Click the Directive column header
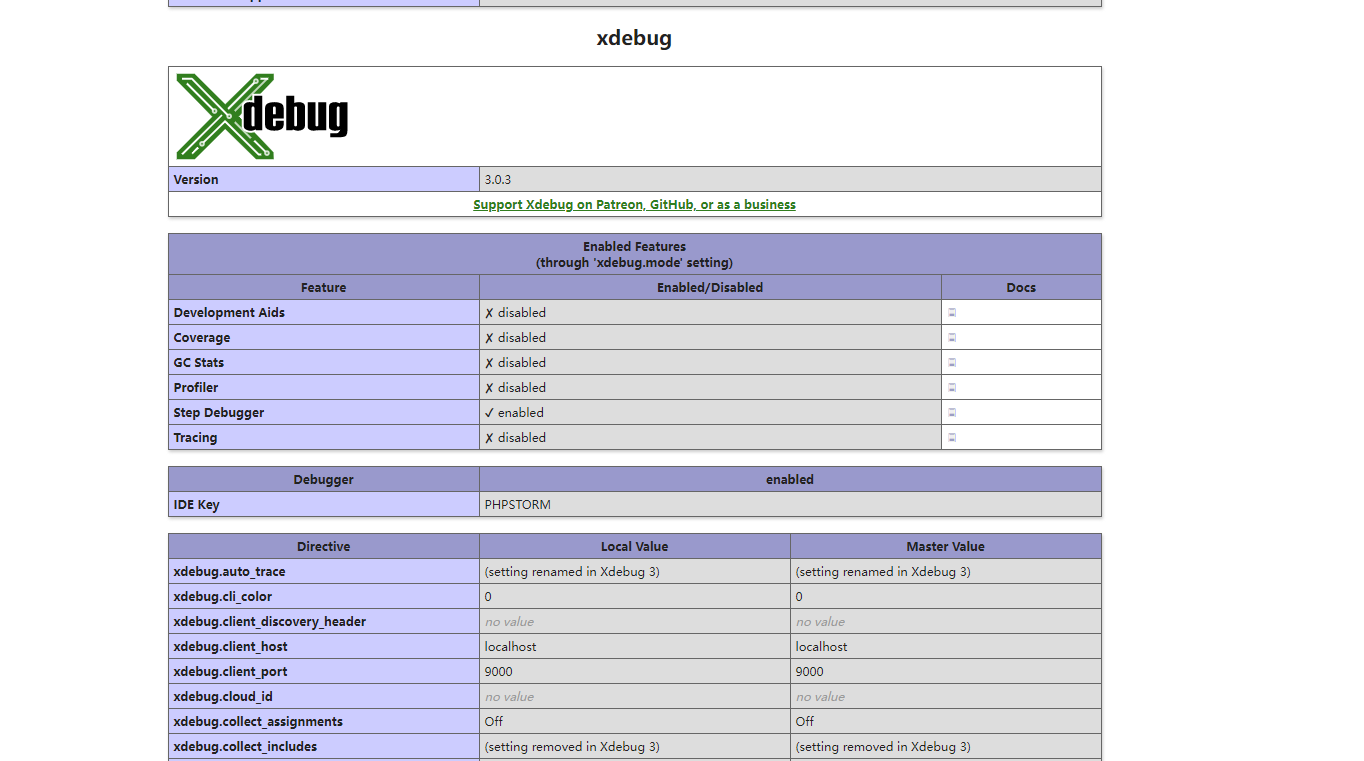This screenshot has width=1364, height=761. pyautogui.click(x=324, y=547)
